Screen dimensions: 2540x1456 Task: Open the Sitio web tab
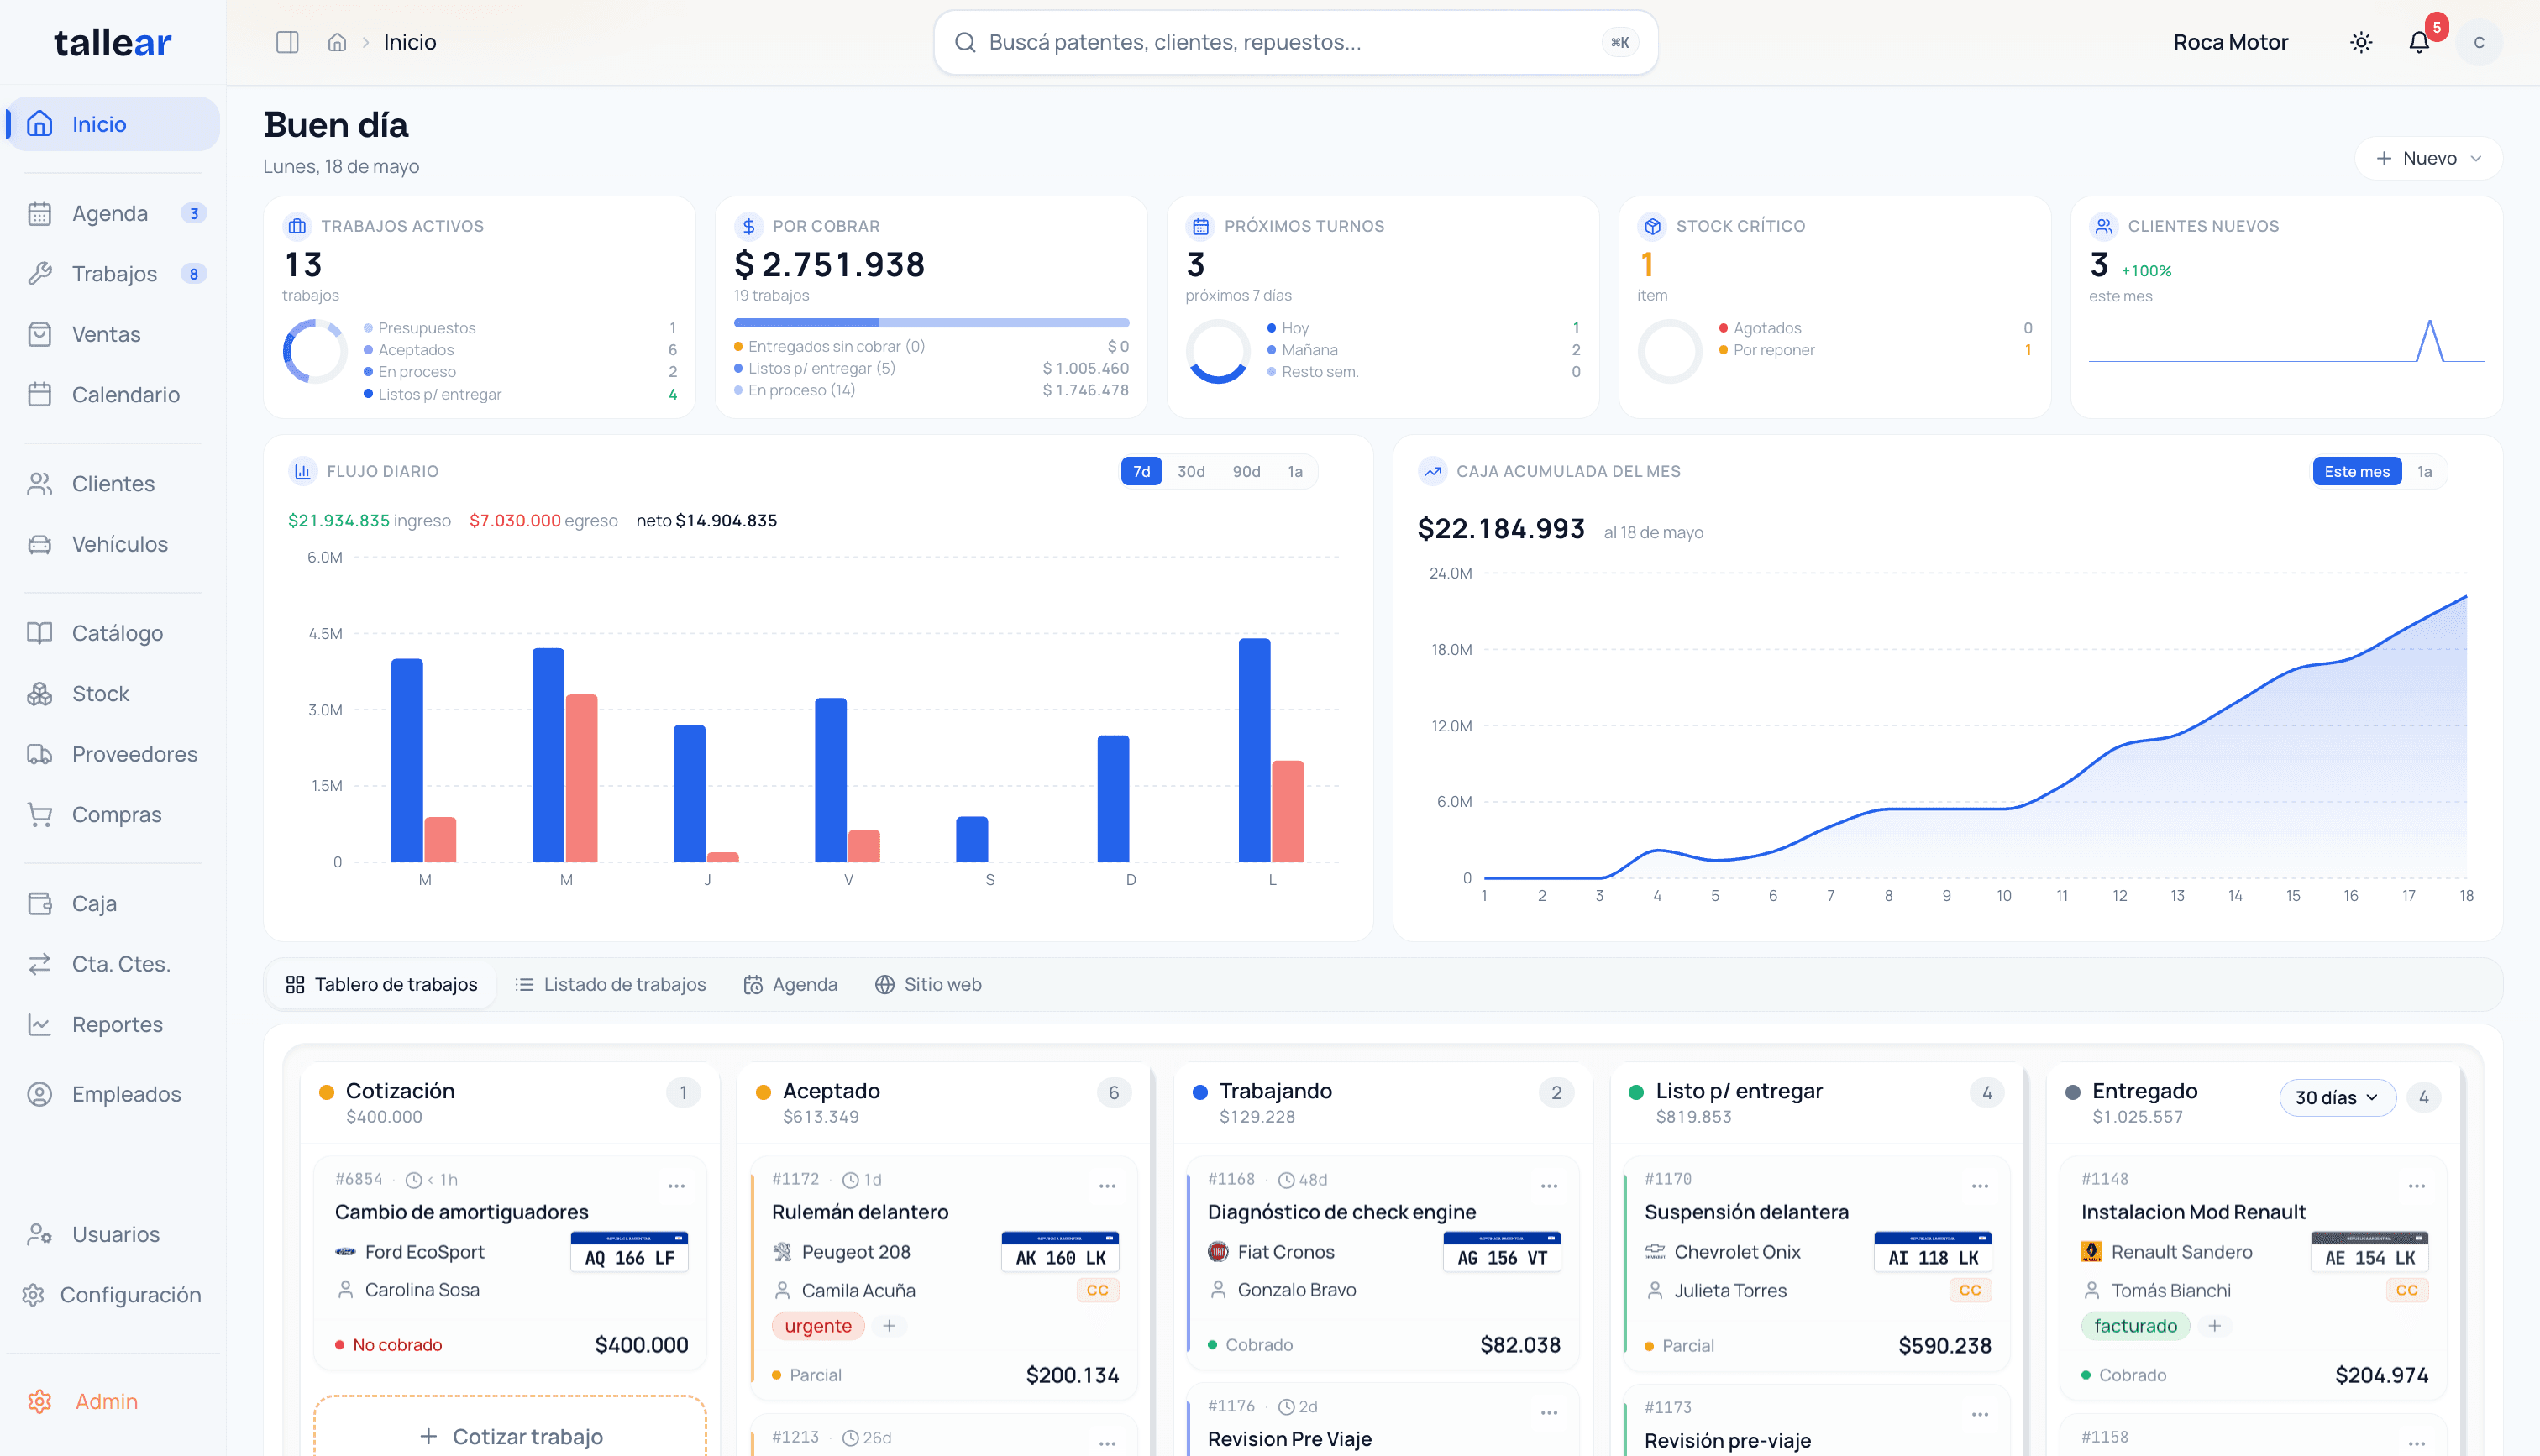click(928, 984)
